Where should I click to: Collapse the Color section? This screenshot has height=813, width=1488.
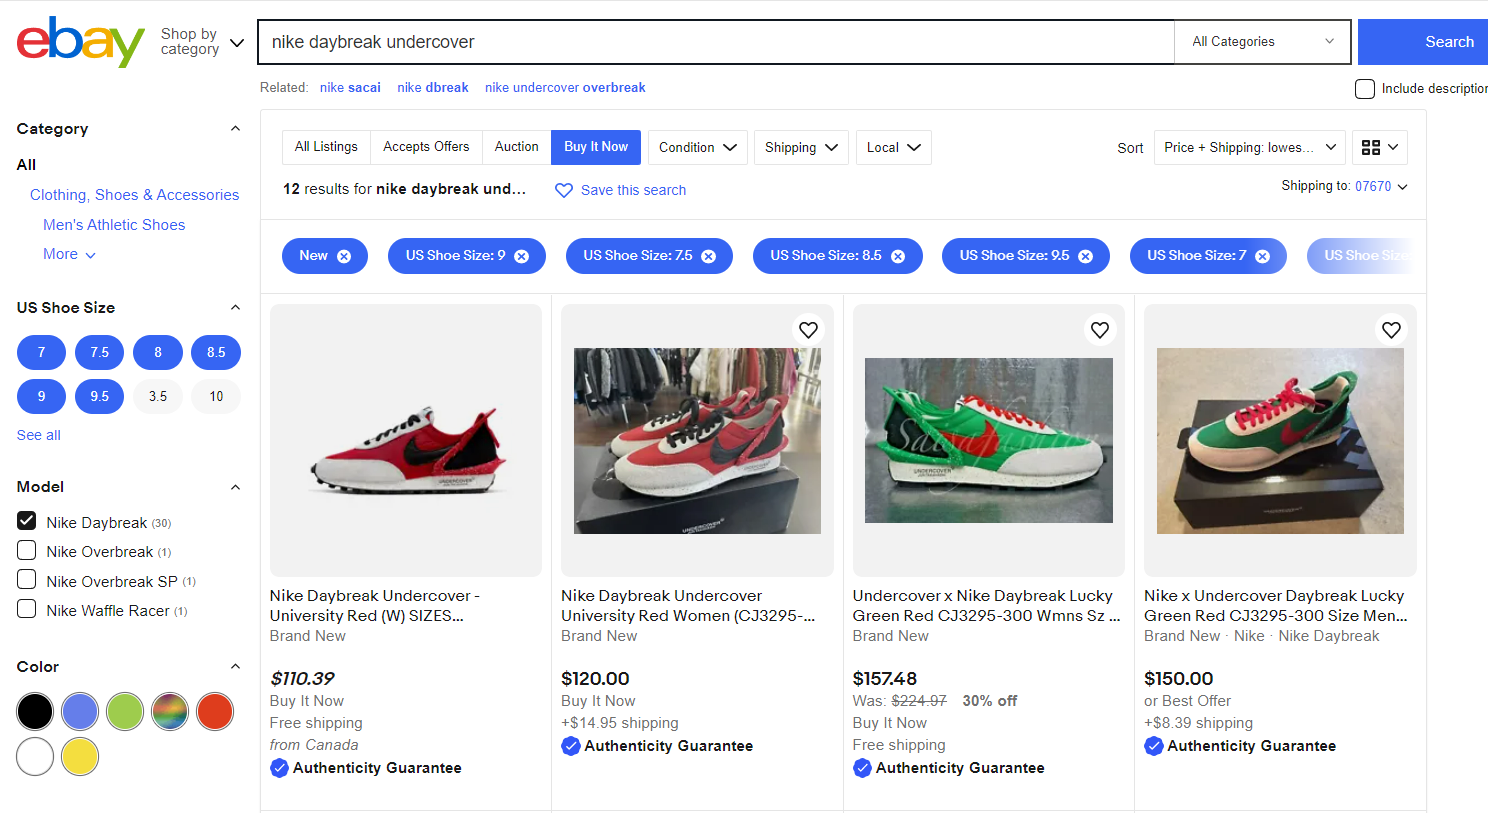pyautogui.click(x=235, y=666)
